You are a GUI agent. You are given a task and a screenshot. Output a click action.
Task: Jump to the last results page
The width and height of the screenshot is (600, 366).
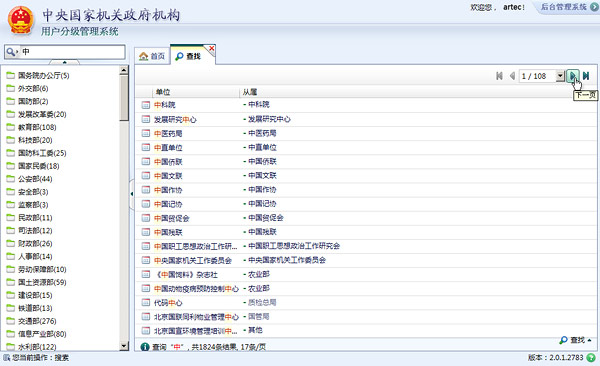point(586,76)
